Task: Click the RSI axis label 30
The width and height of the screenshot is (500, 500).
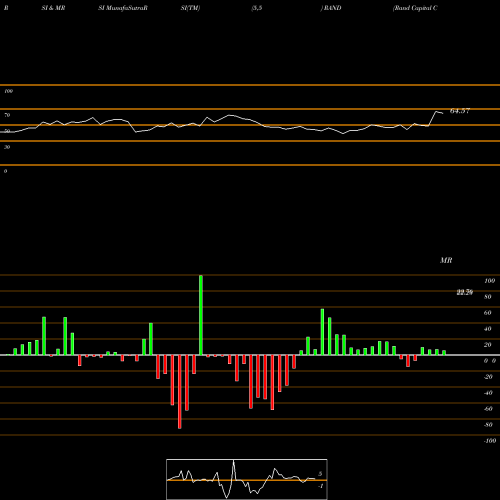Action: pos(7,147)
